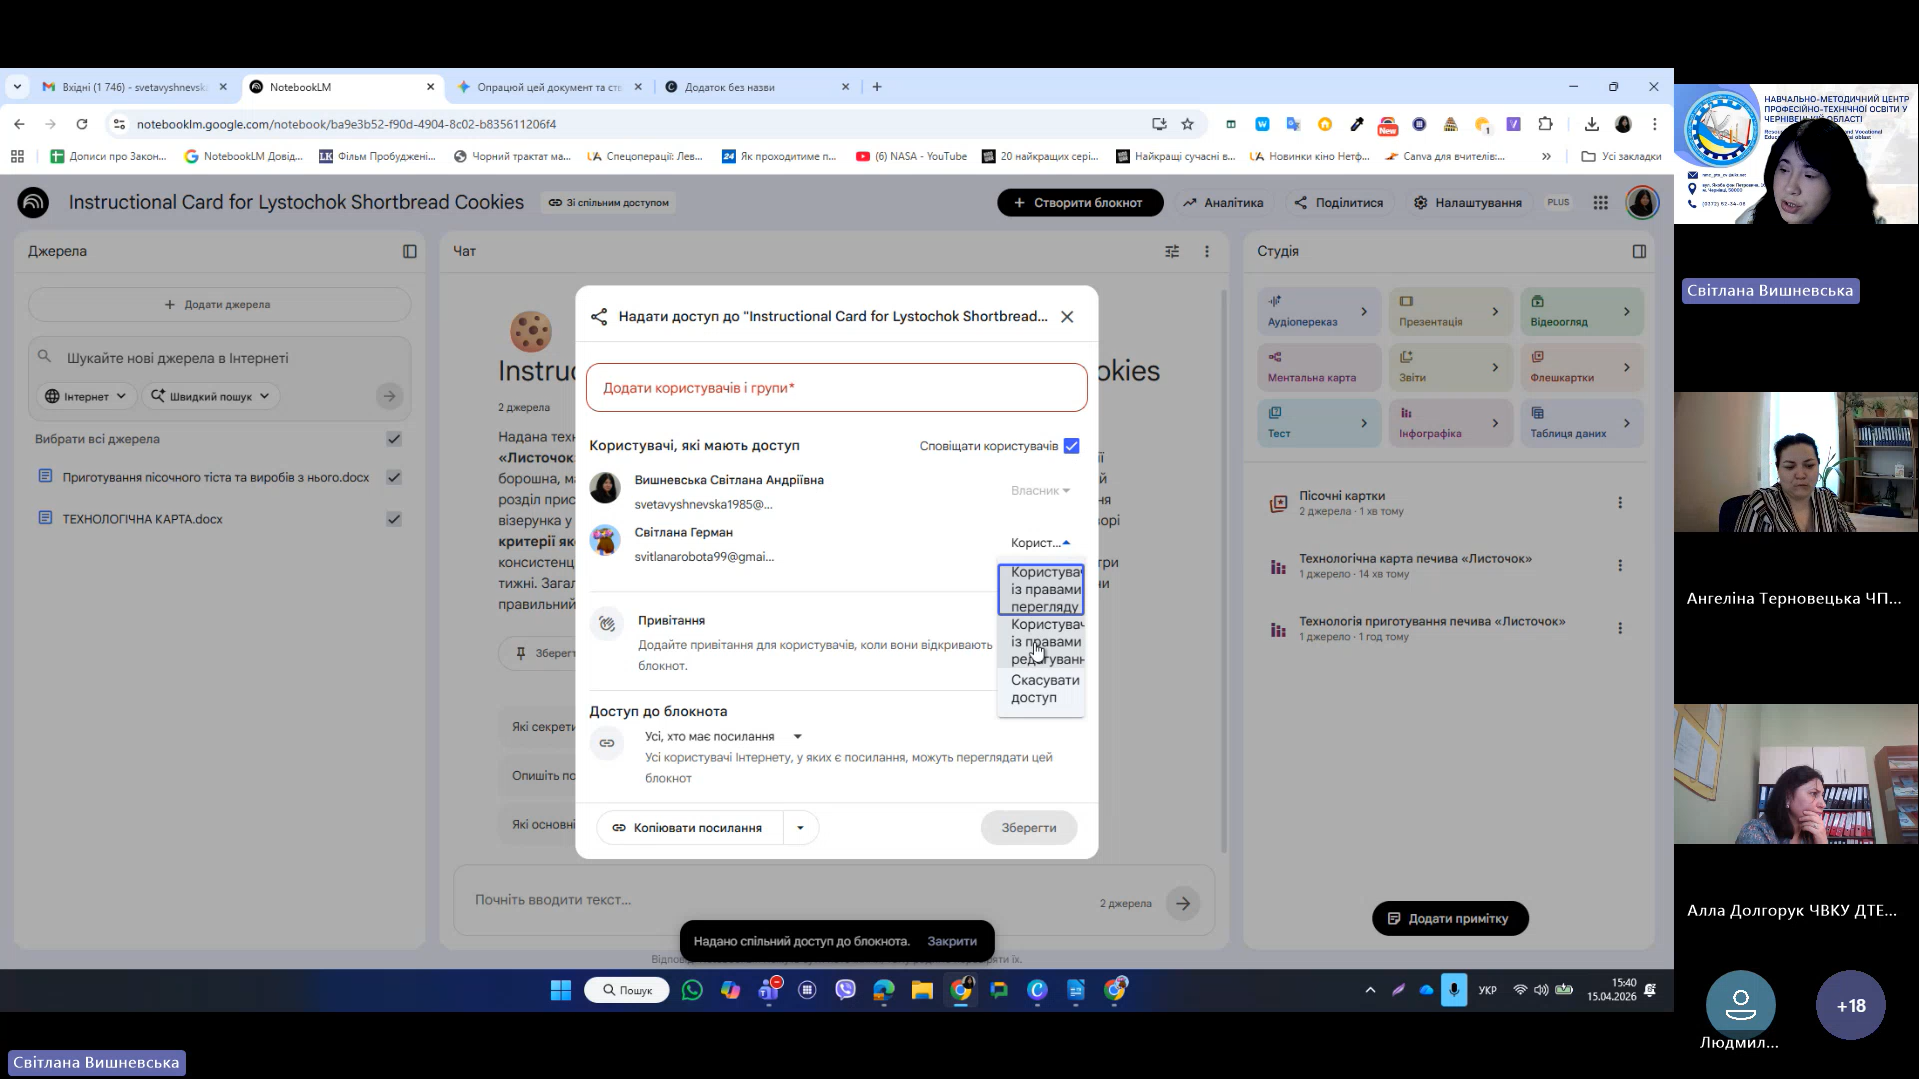This screenshot has width=1919, height=1079.
Task: Open arrow next to Копіювати посилання
Action: point(800,828)
